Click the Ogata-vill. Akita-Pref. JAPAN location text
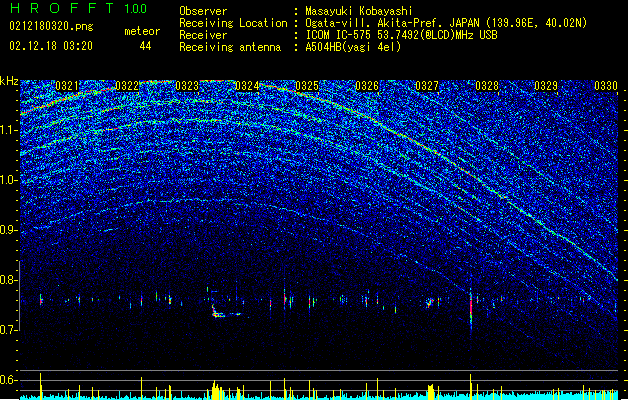The width and height of the screenshot is (629, 400). [446, 23]
